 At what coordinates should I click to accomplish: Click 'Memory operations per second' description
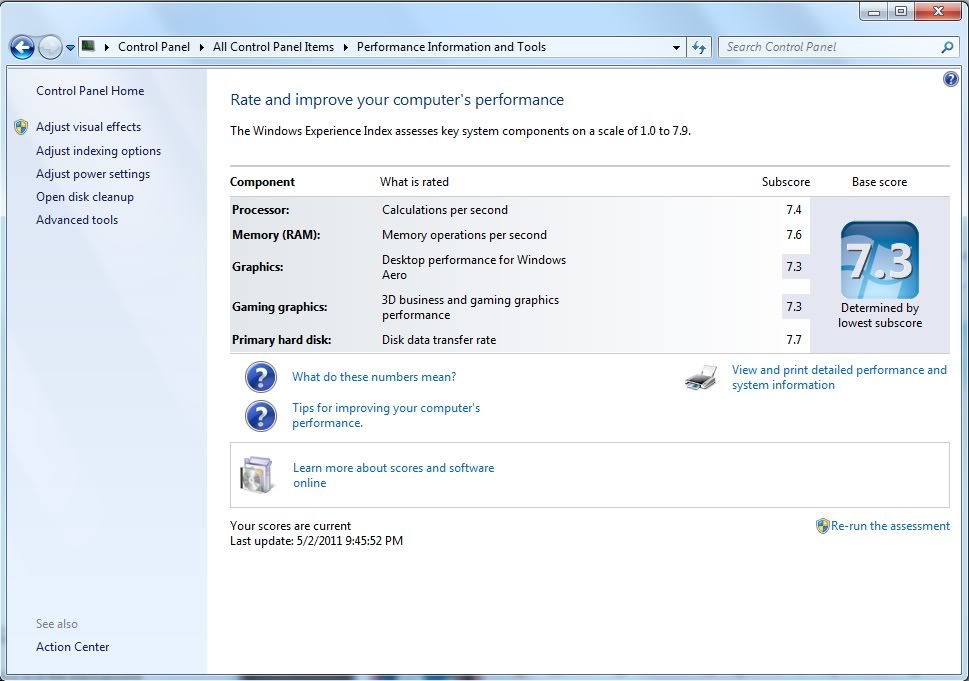(x=464, y=235)
